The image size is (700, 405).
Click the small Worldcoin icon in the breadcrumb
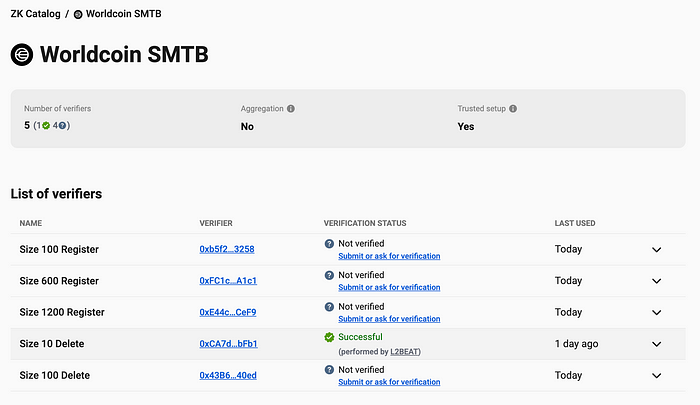coord(78,14)
